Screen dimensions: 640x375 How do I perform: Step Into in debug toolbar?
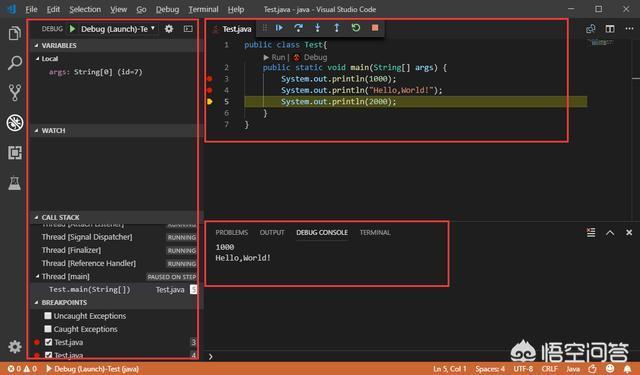(x=318, y=28)
